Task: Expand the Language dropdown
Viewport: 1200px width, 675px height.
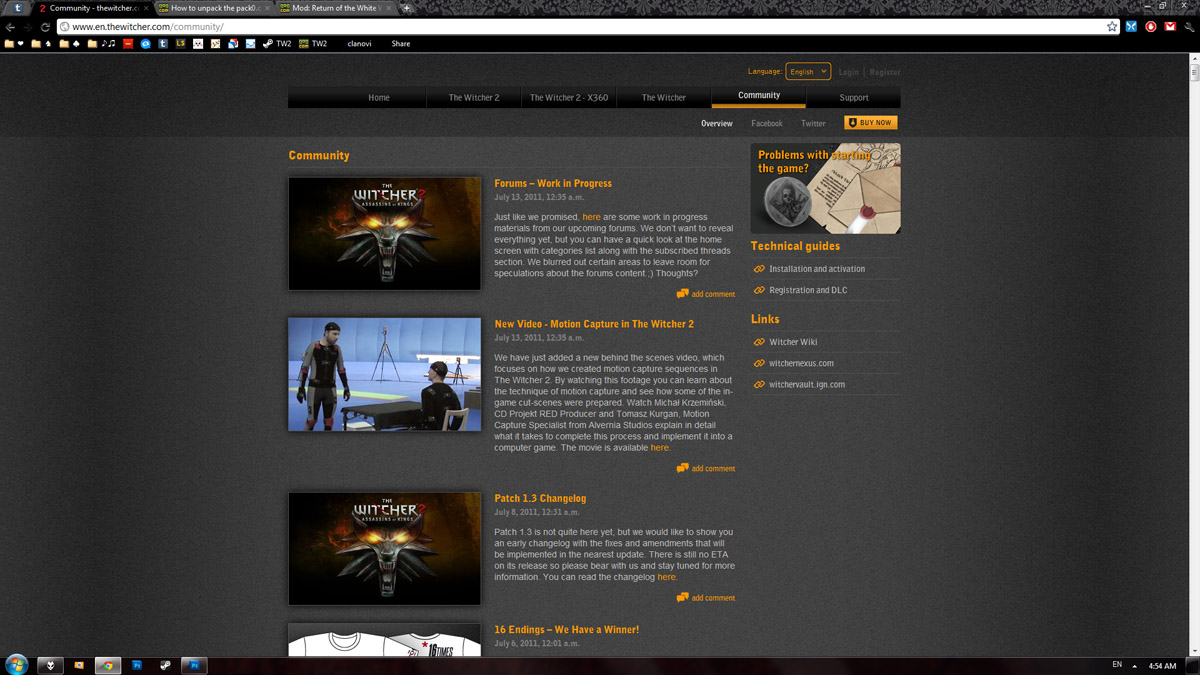Action: click(808, 72)
